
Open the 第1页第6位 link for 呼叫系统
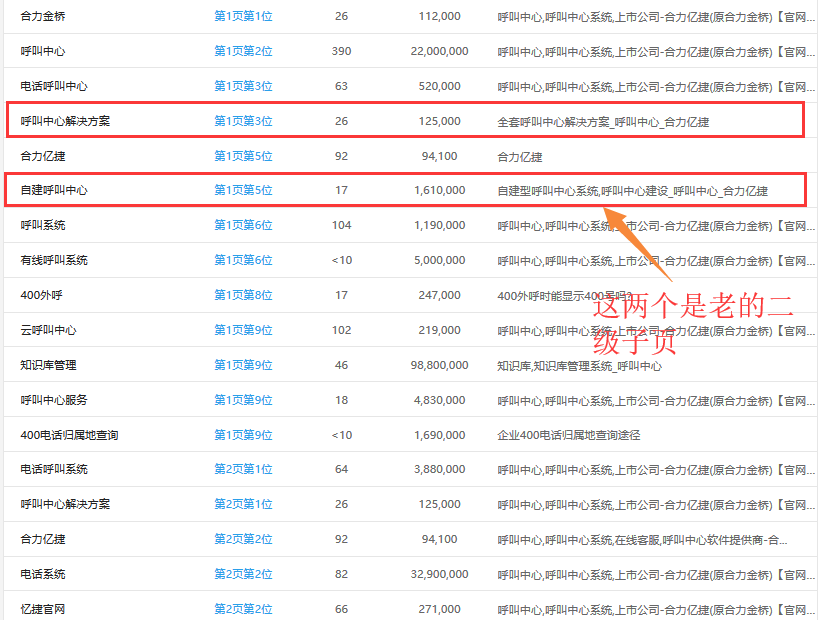click(x=243, y=225)
